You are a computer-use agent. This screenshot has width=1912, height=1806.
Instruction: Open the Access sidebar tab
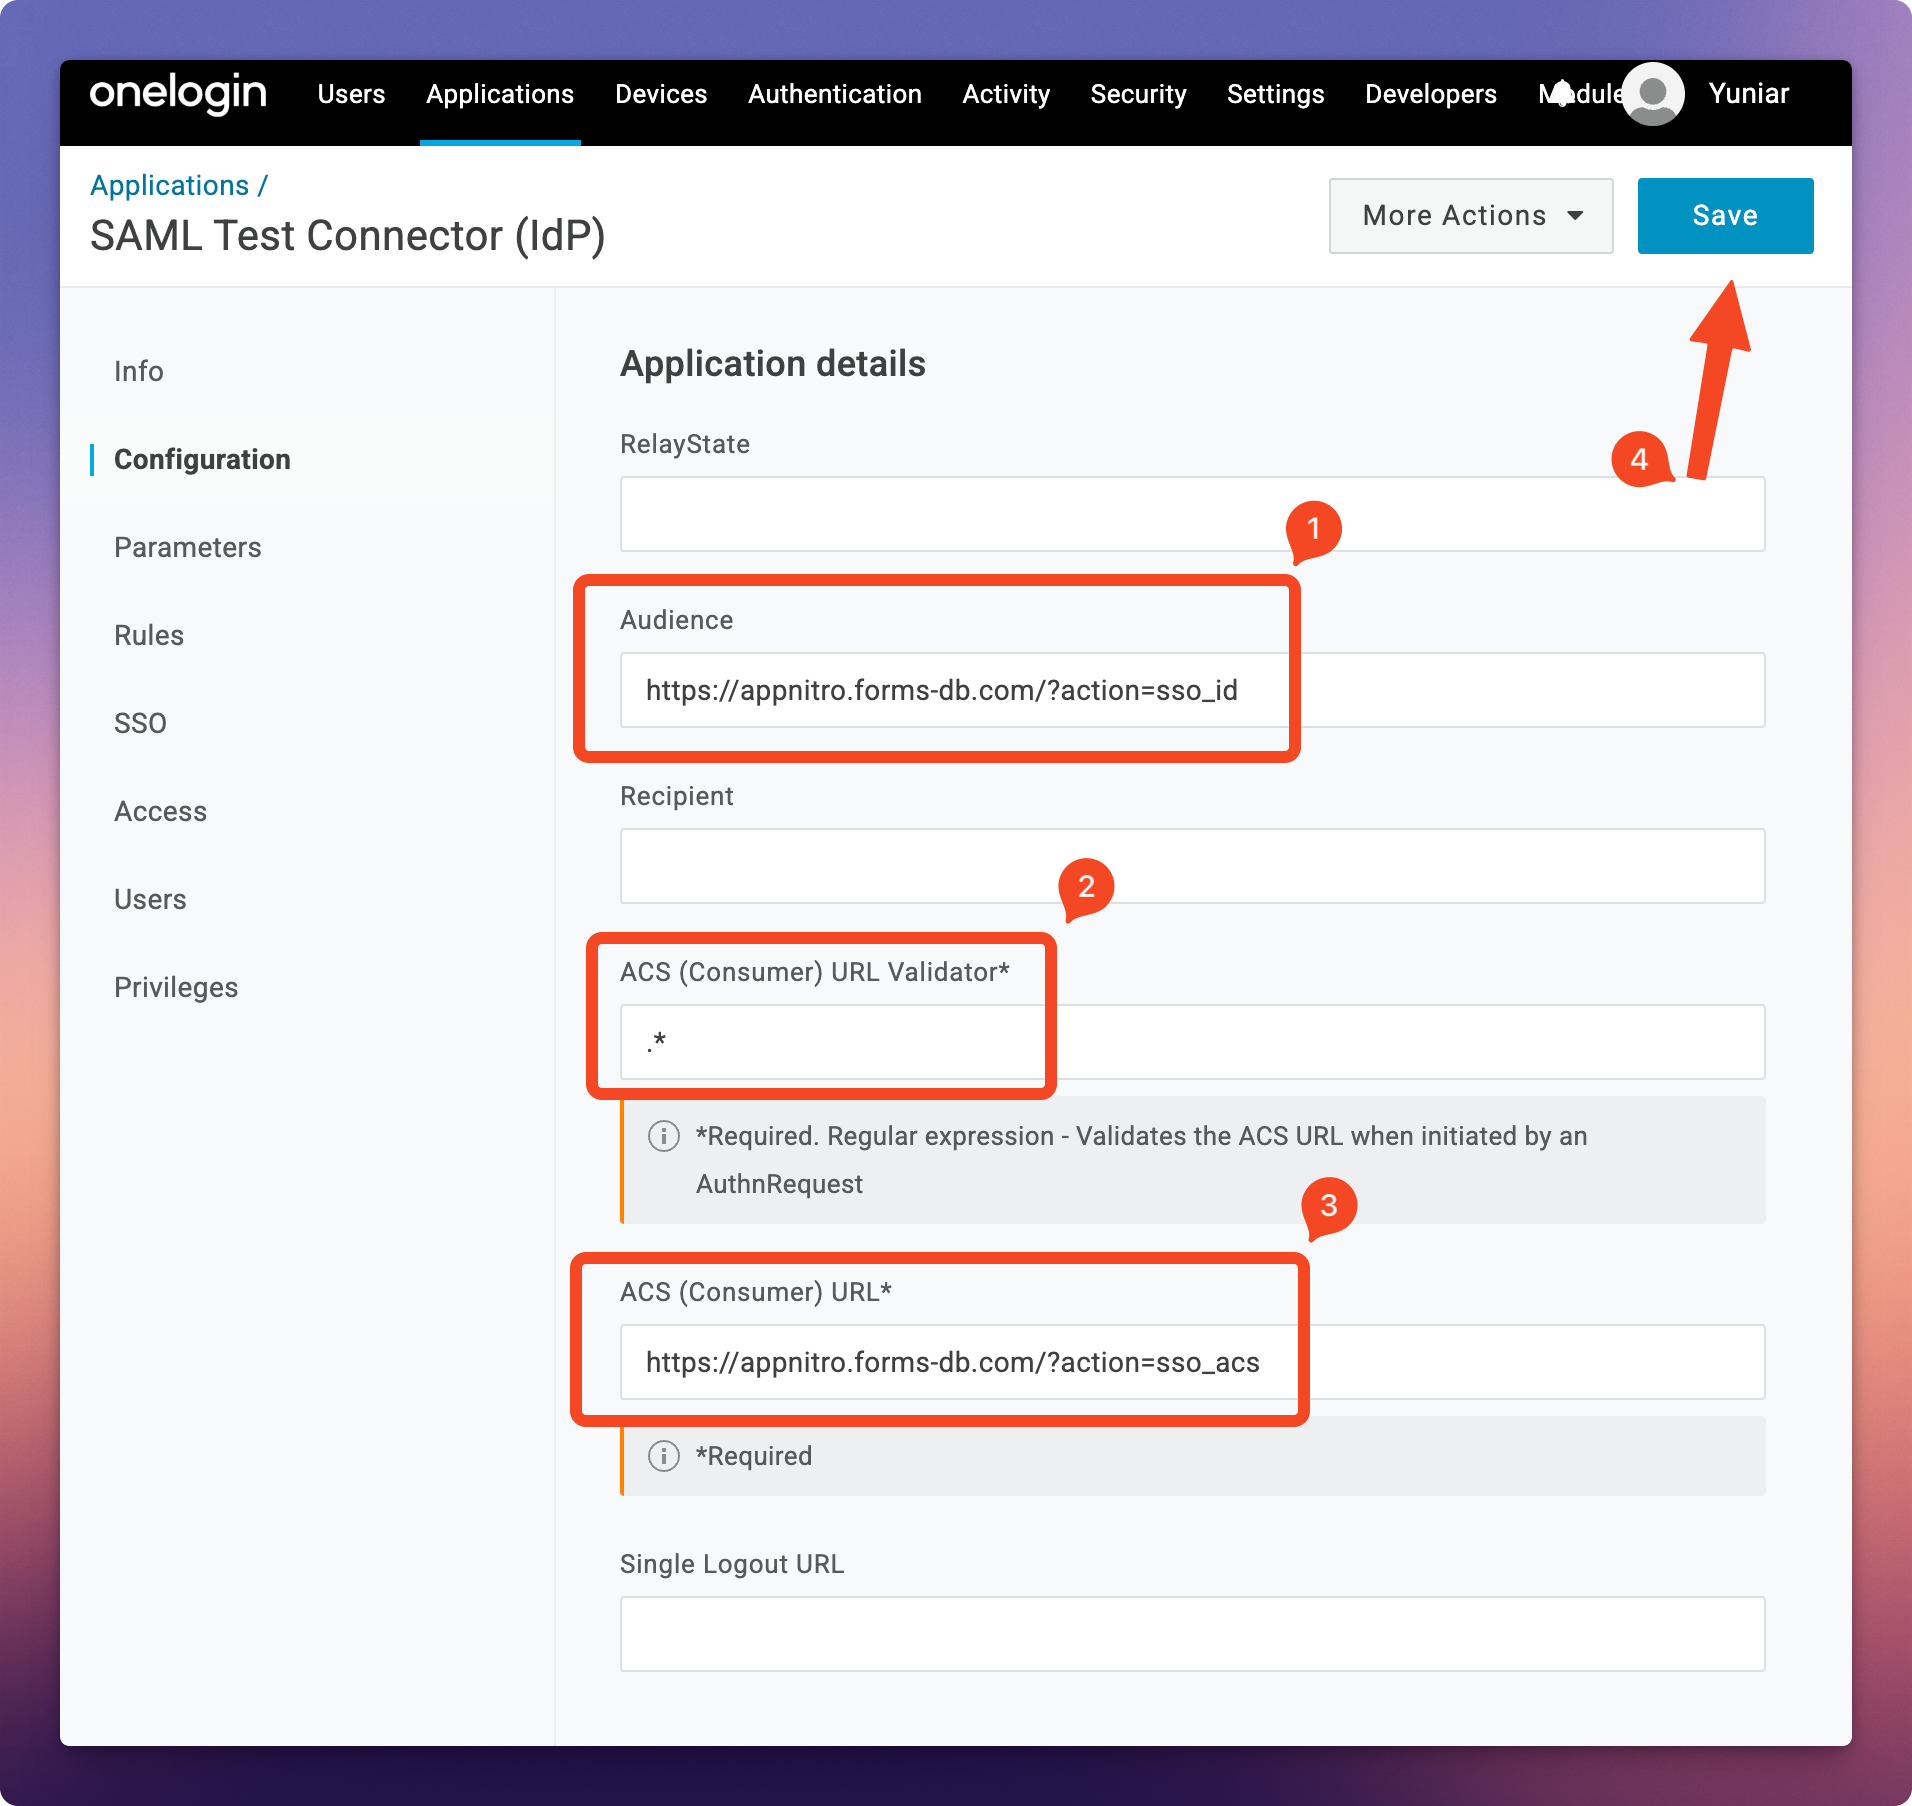pyautogui.click(x=161, y=811)
